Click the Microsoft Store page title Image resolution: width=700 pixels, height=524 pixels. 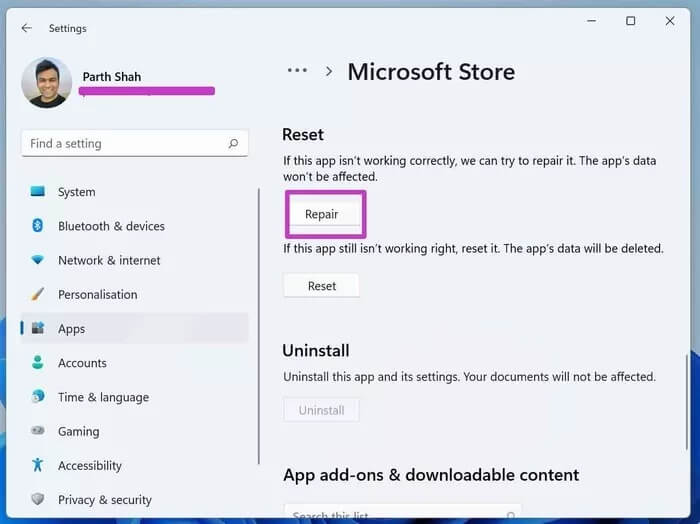click(431, 71)
